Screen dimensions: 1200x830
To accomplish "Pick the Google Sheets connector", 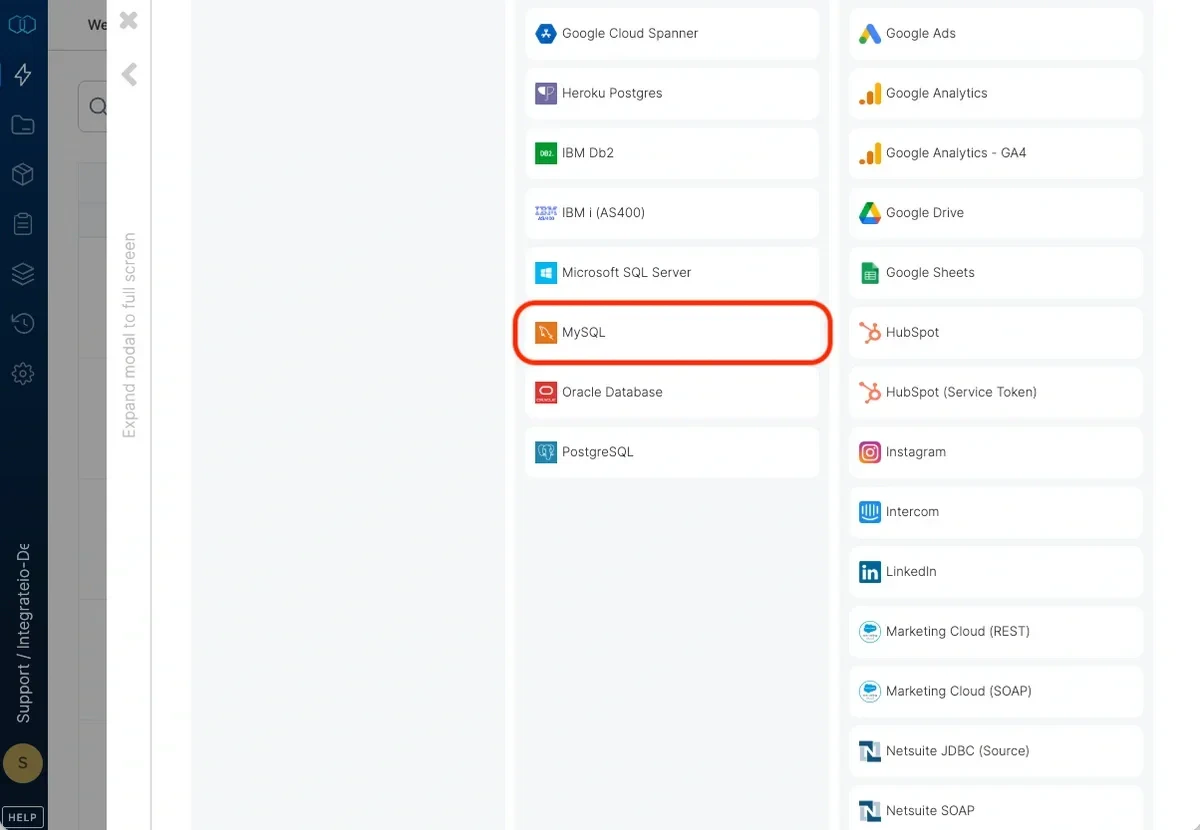I will [x=995, y=272].
